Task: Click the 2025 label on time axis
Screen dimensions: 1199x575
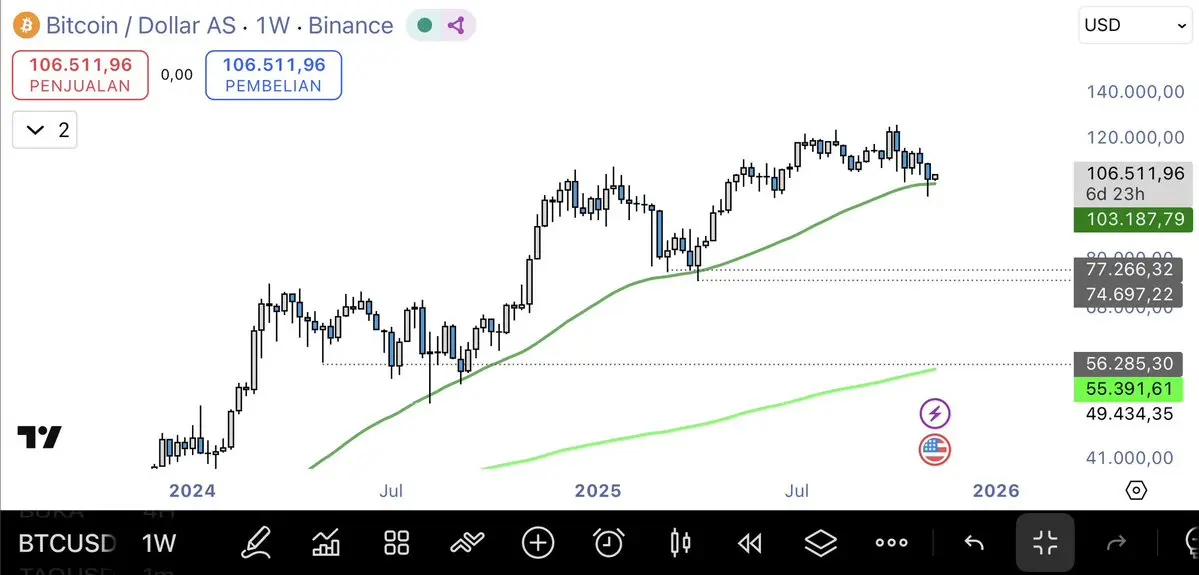Action: click(599, 490)
